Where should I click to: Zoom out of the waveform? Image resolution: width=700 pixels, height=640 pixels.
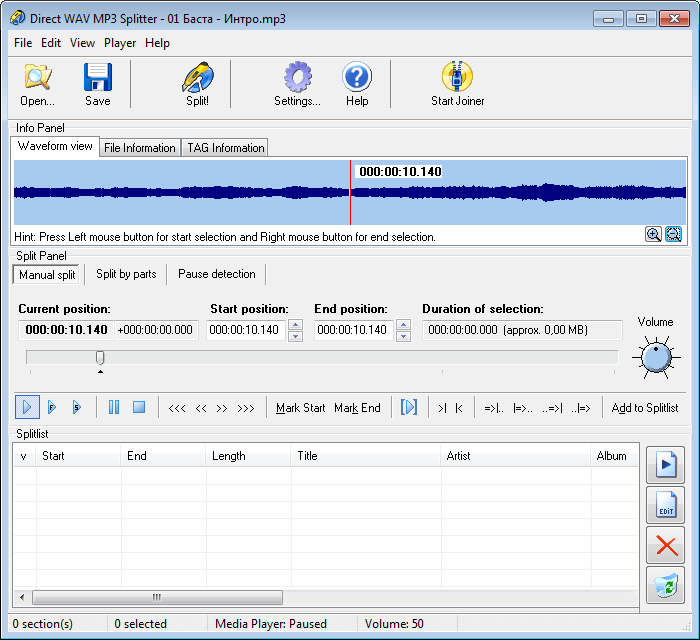(673, 234)
